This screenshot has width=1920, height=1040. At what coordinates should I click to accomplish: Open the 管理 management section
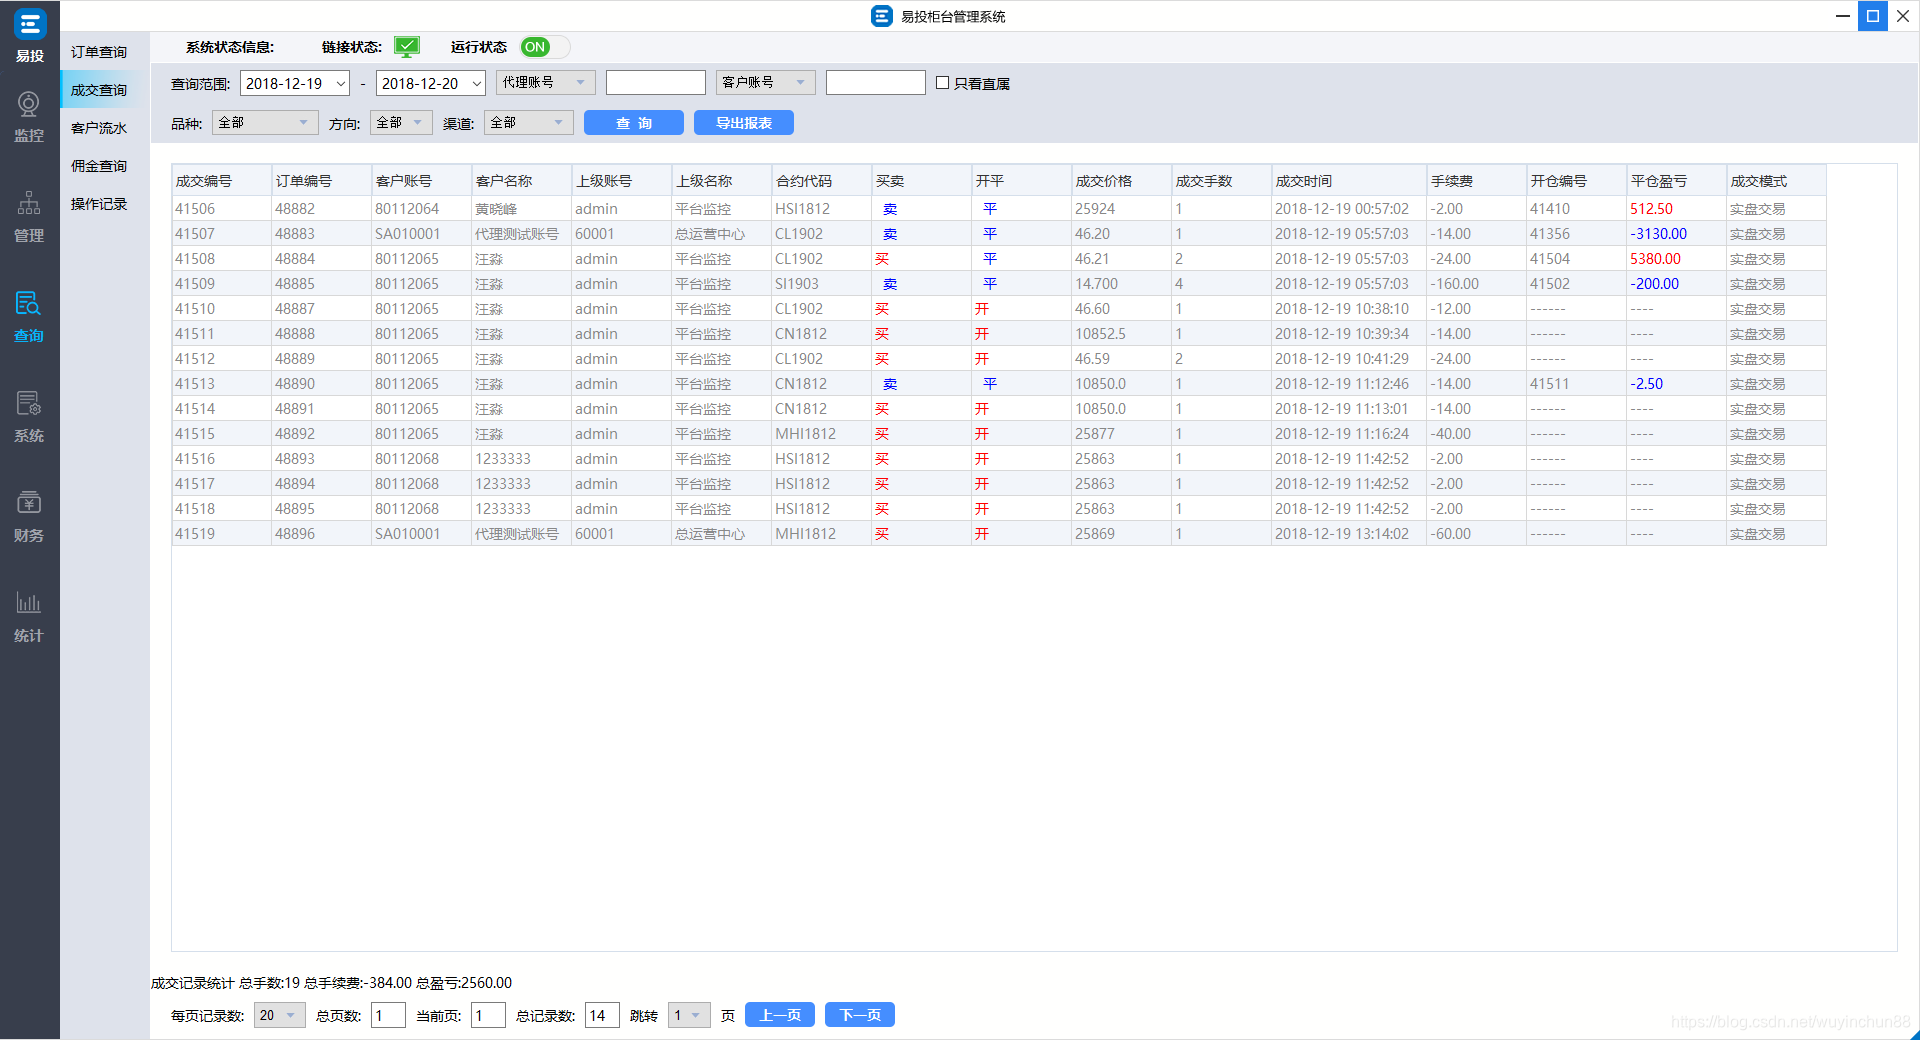pyautogui.click(x=29, y=217)
